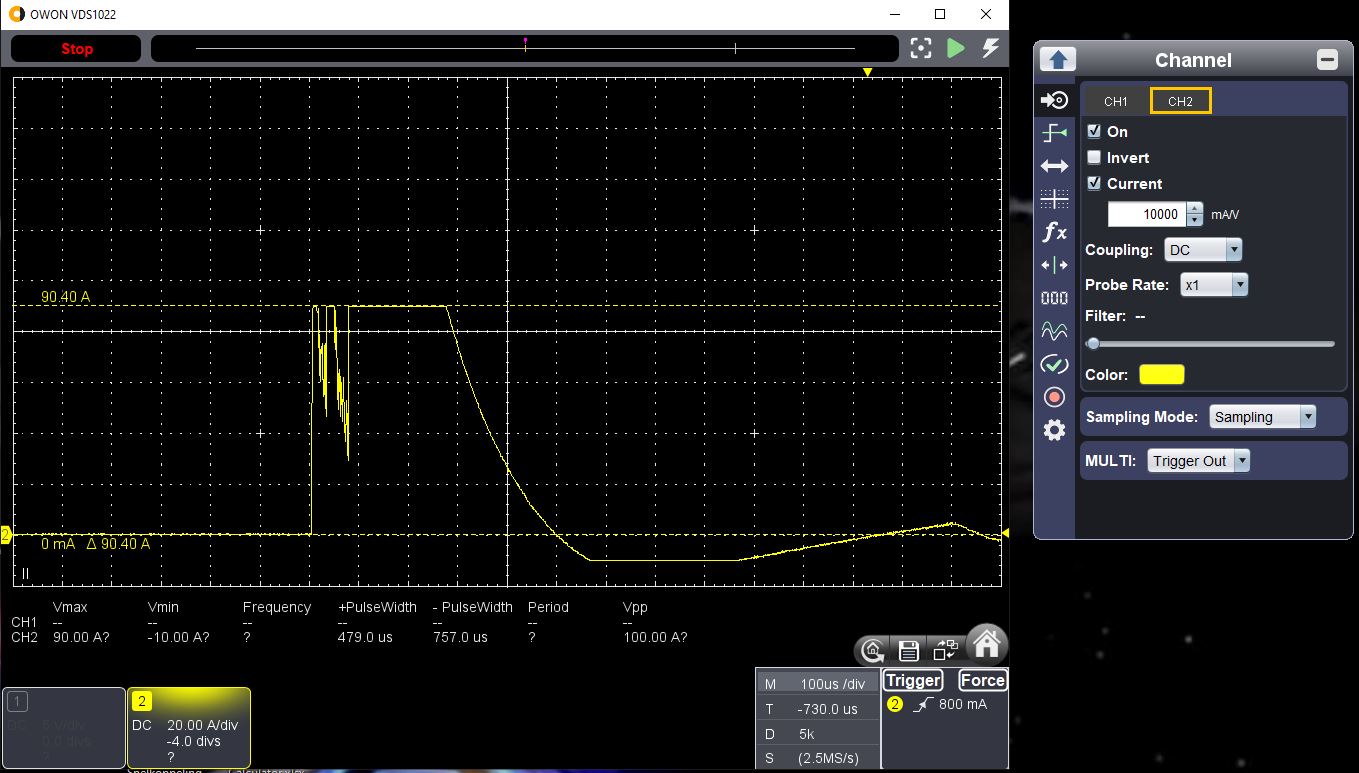
Task: Increase the mA/V value with the up stepper
Action: [1194, 208]
